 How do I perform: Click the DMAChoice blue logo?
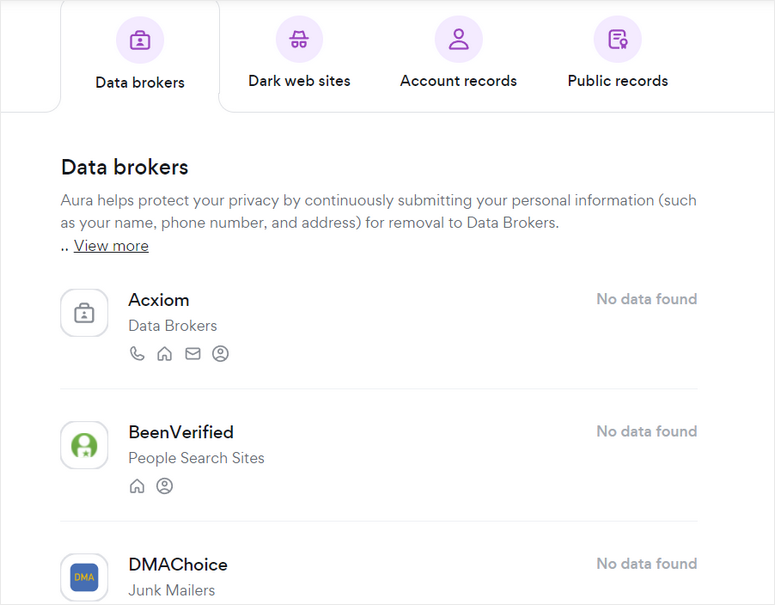(x=84, y=577)
